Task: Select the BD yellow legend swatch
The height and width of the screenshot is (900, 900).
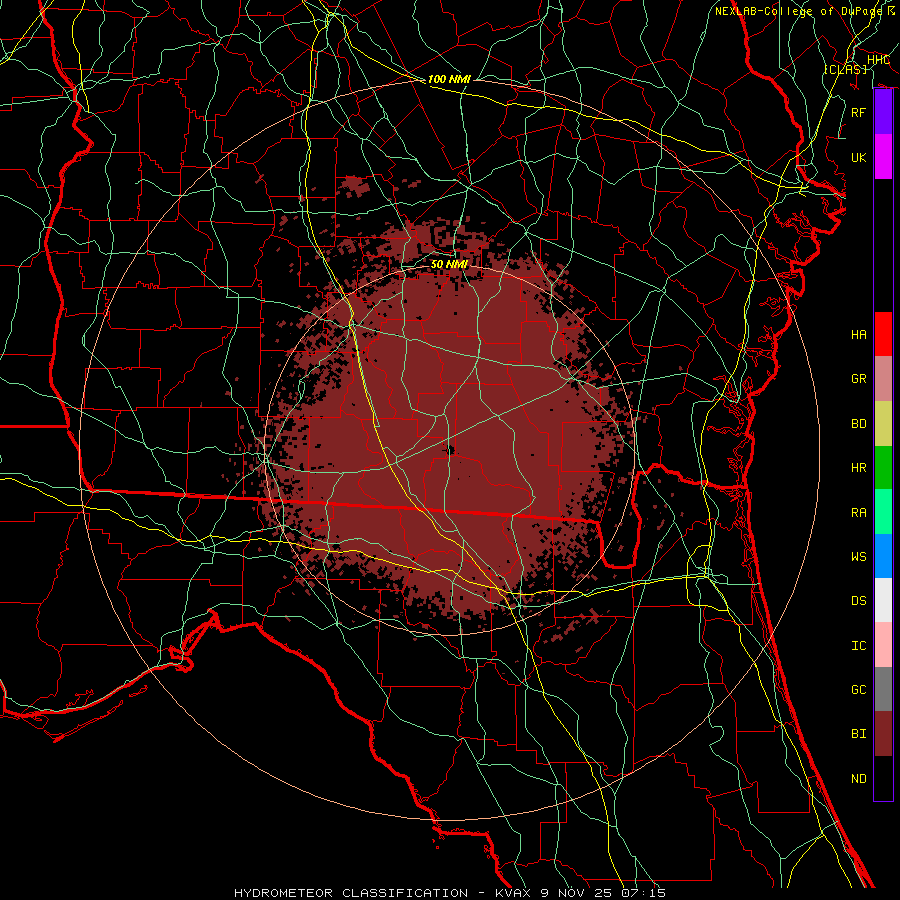Action: [883, 424]
